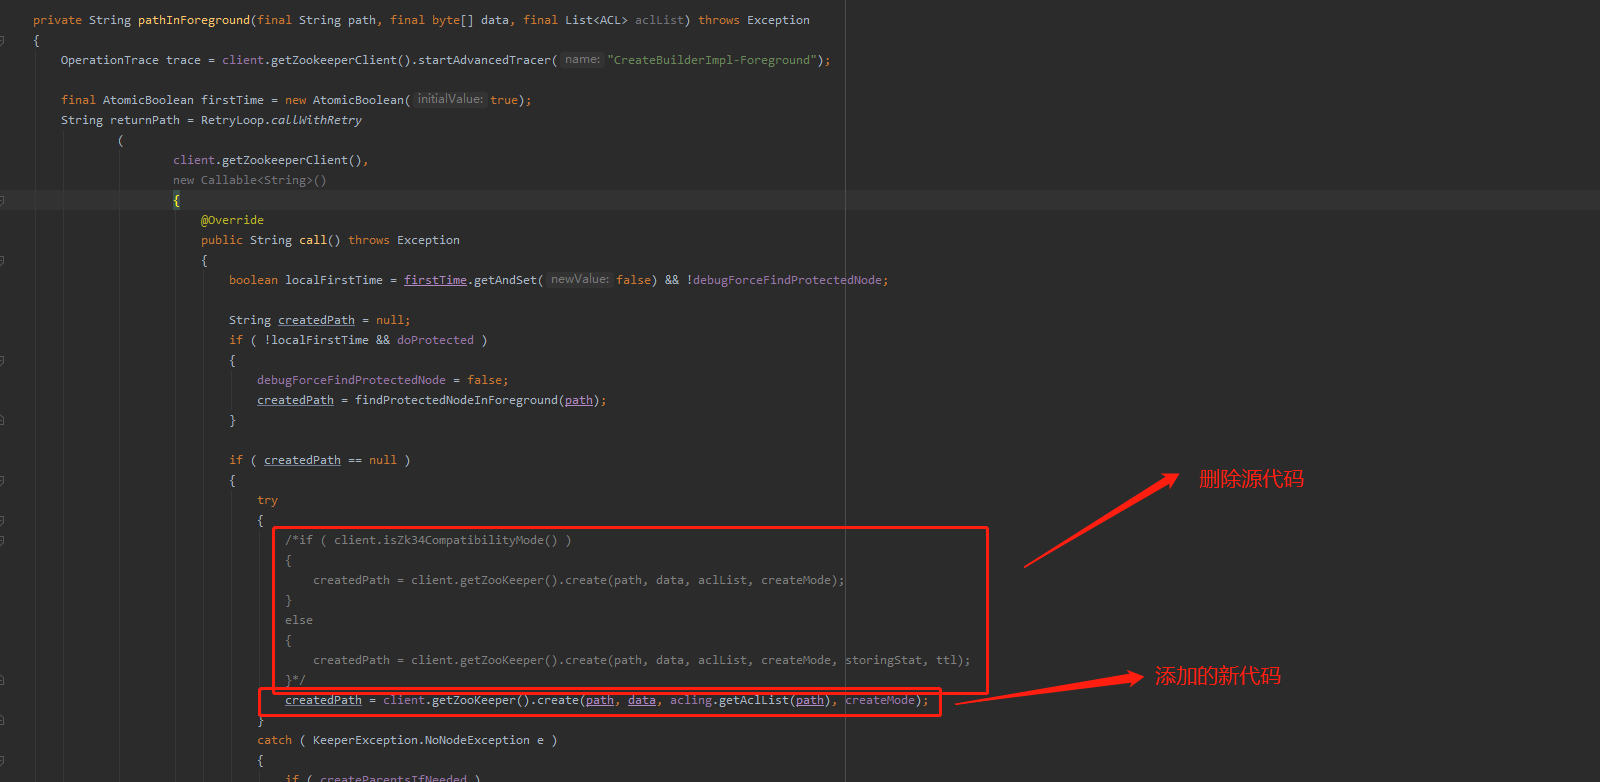Click debugForceFindProtectedNode on the assignment line
Screen dimensions: 1600x782
click(351, 380)
